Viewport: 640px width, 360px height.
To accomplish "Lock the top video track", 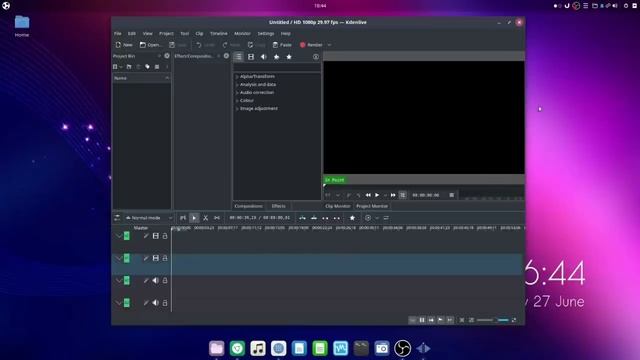I will click(165, 236).
